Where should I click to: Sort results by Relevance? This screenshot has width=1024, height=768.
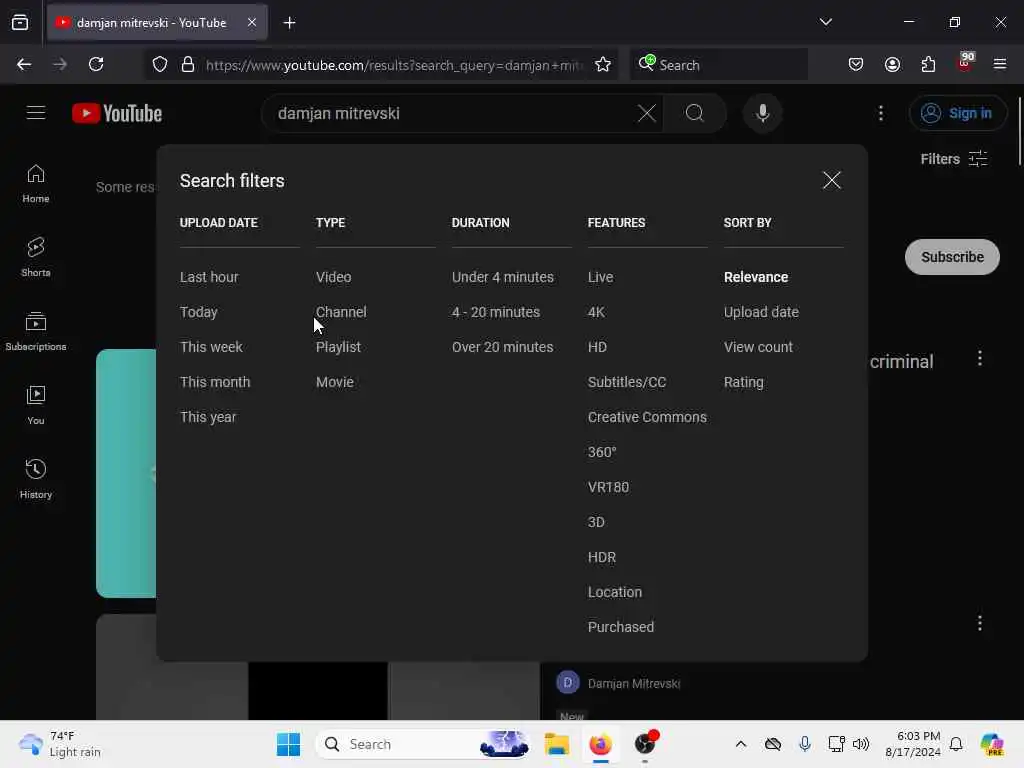click(x=756, y=278)
